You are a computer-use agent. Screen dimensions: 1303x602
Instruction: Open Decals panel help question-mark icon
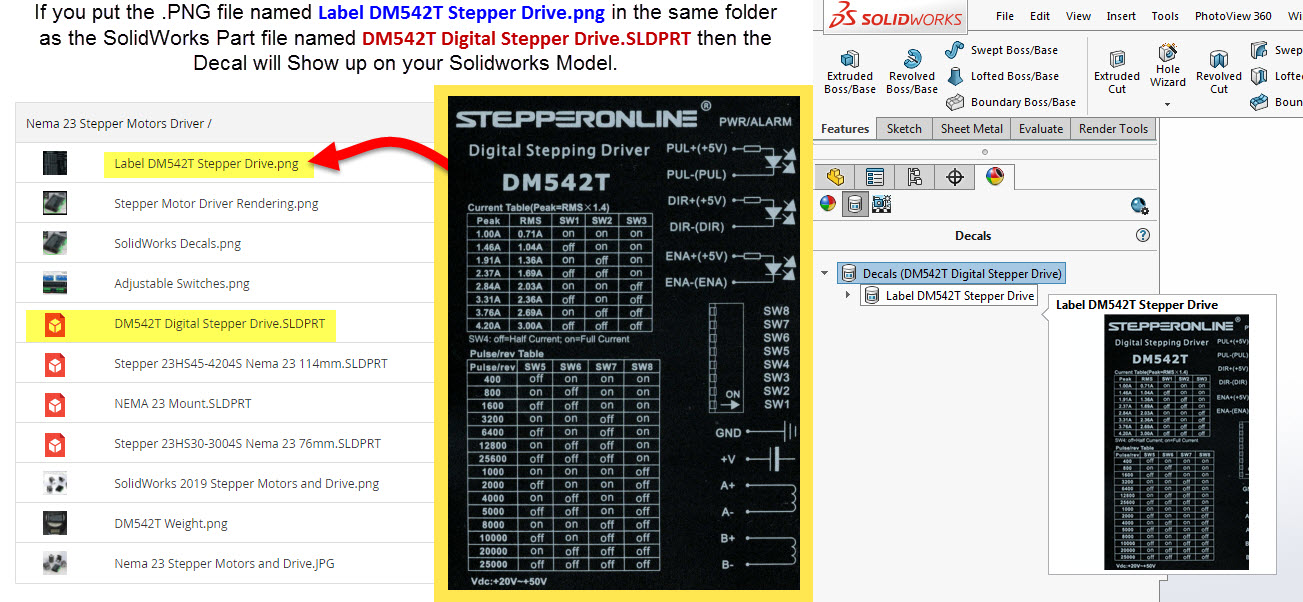[x=1143, y=236]
